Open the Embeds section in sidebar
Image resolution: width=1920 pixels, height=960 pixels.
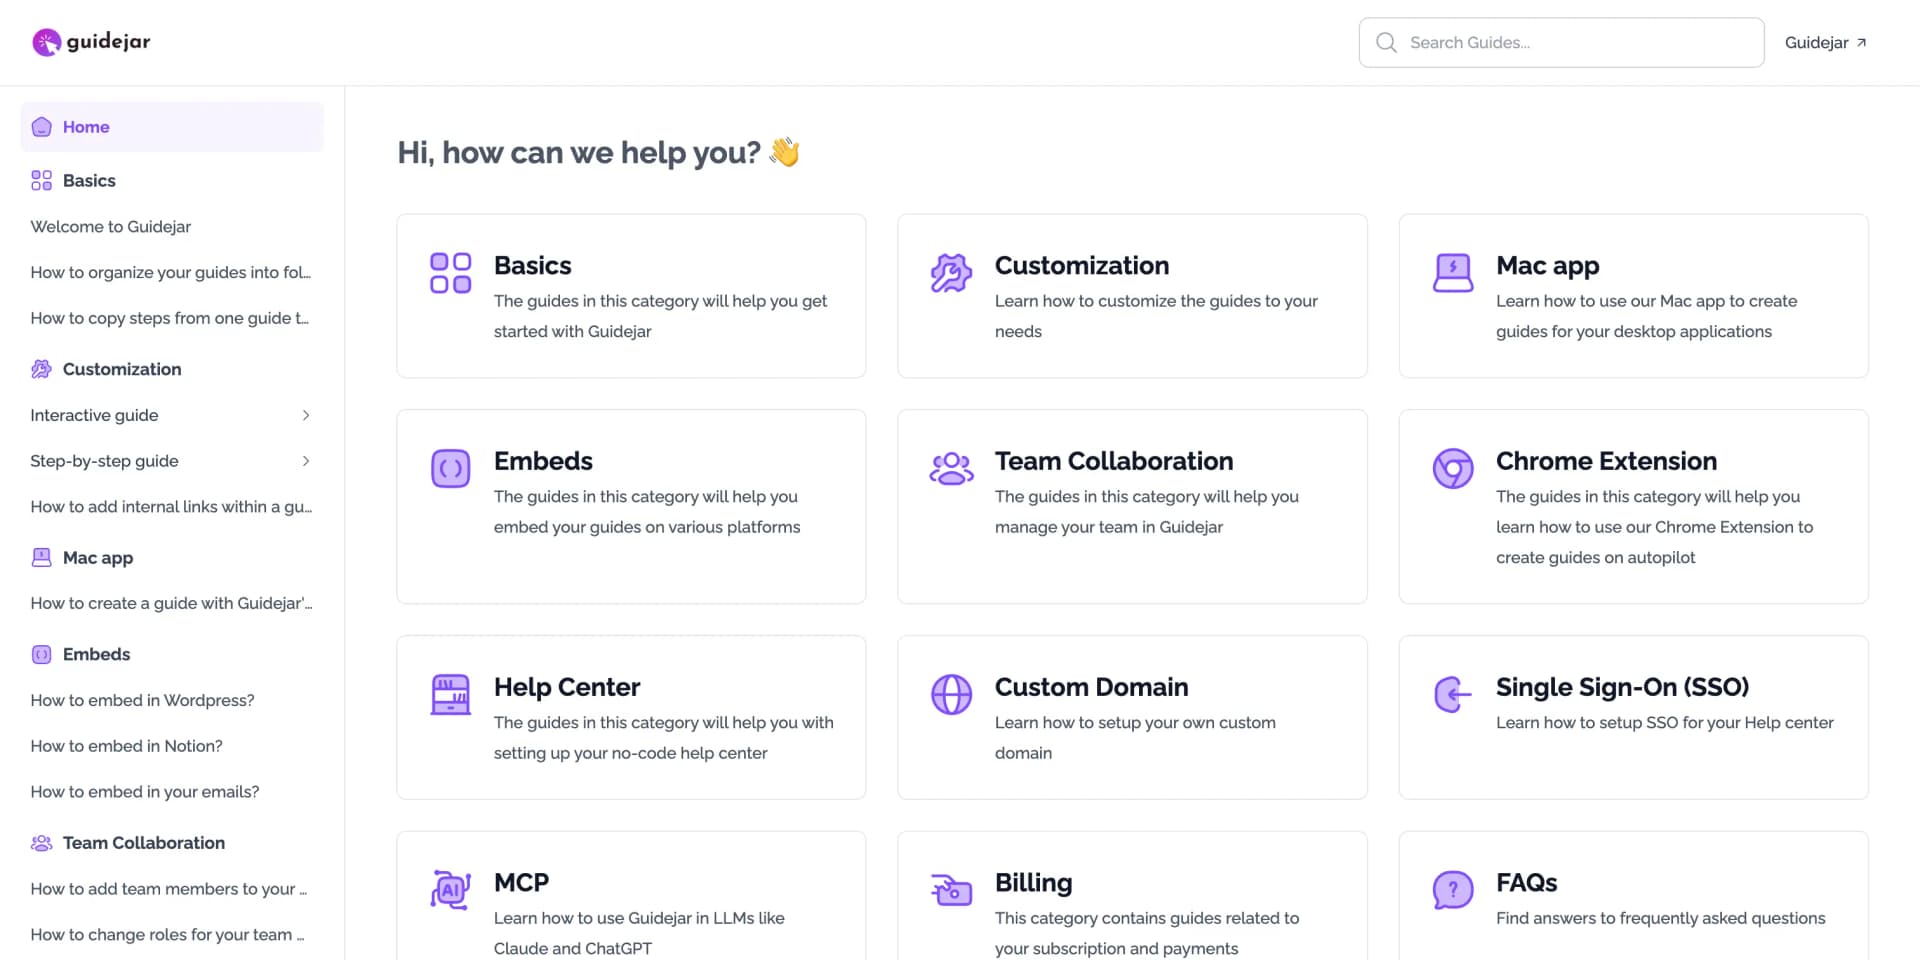96,654
